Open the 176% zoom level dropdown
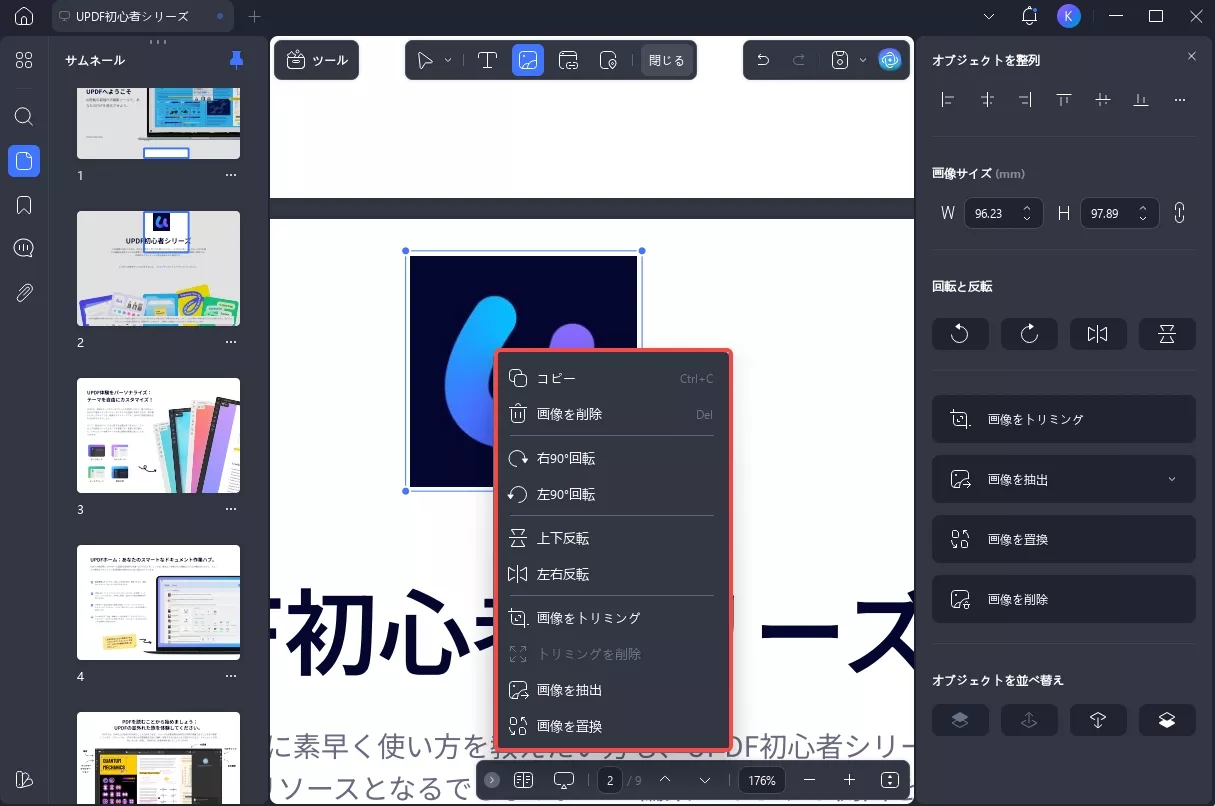 [762, 780]
